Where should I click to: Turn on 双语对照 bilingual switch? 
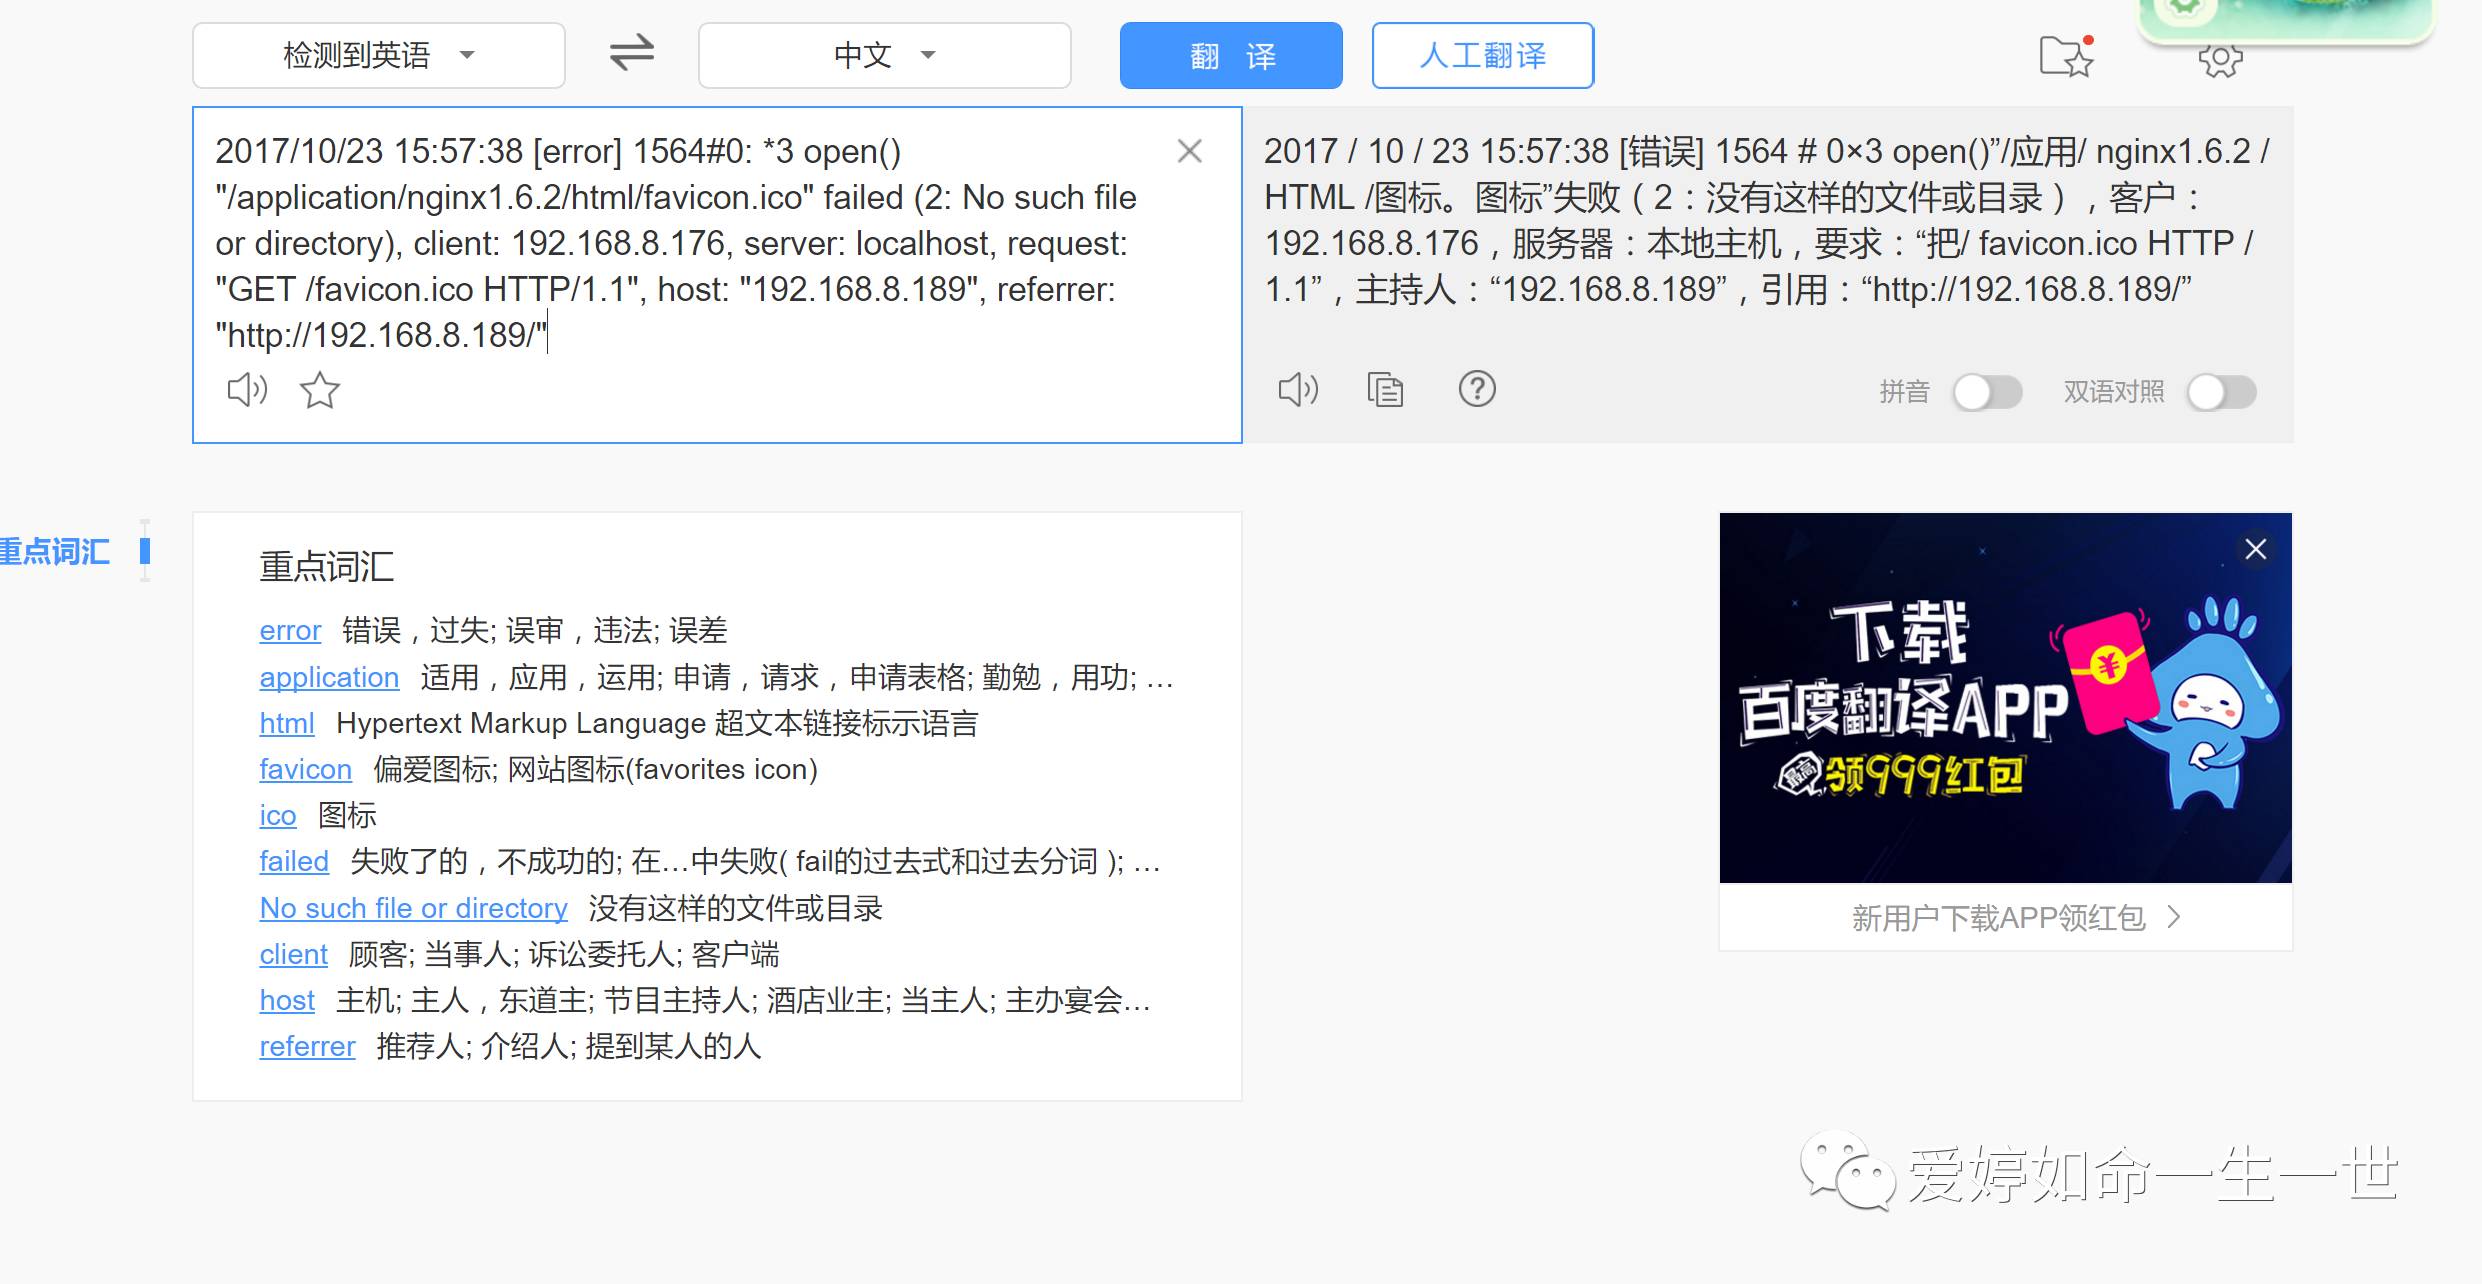[2221, 392]
